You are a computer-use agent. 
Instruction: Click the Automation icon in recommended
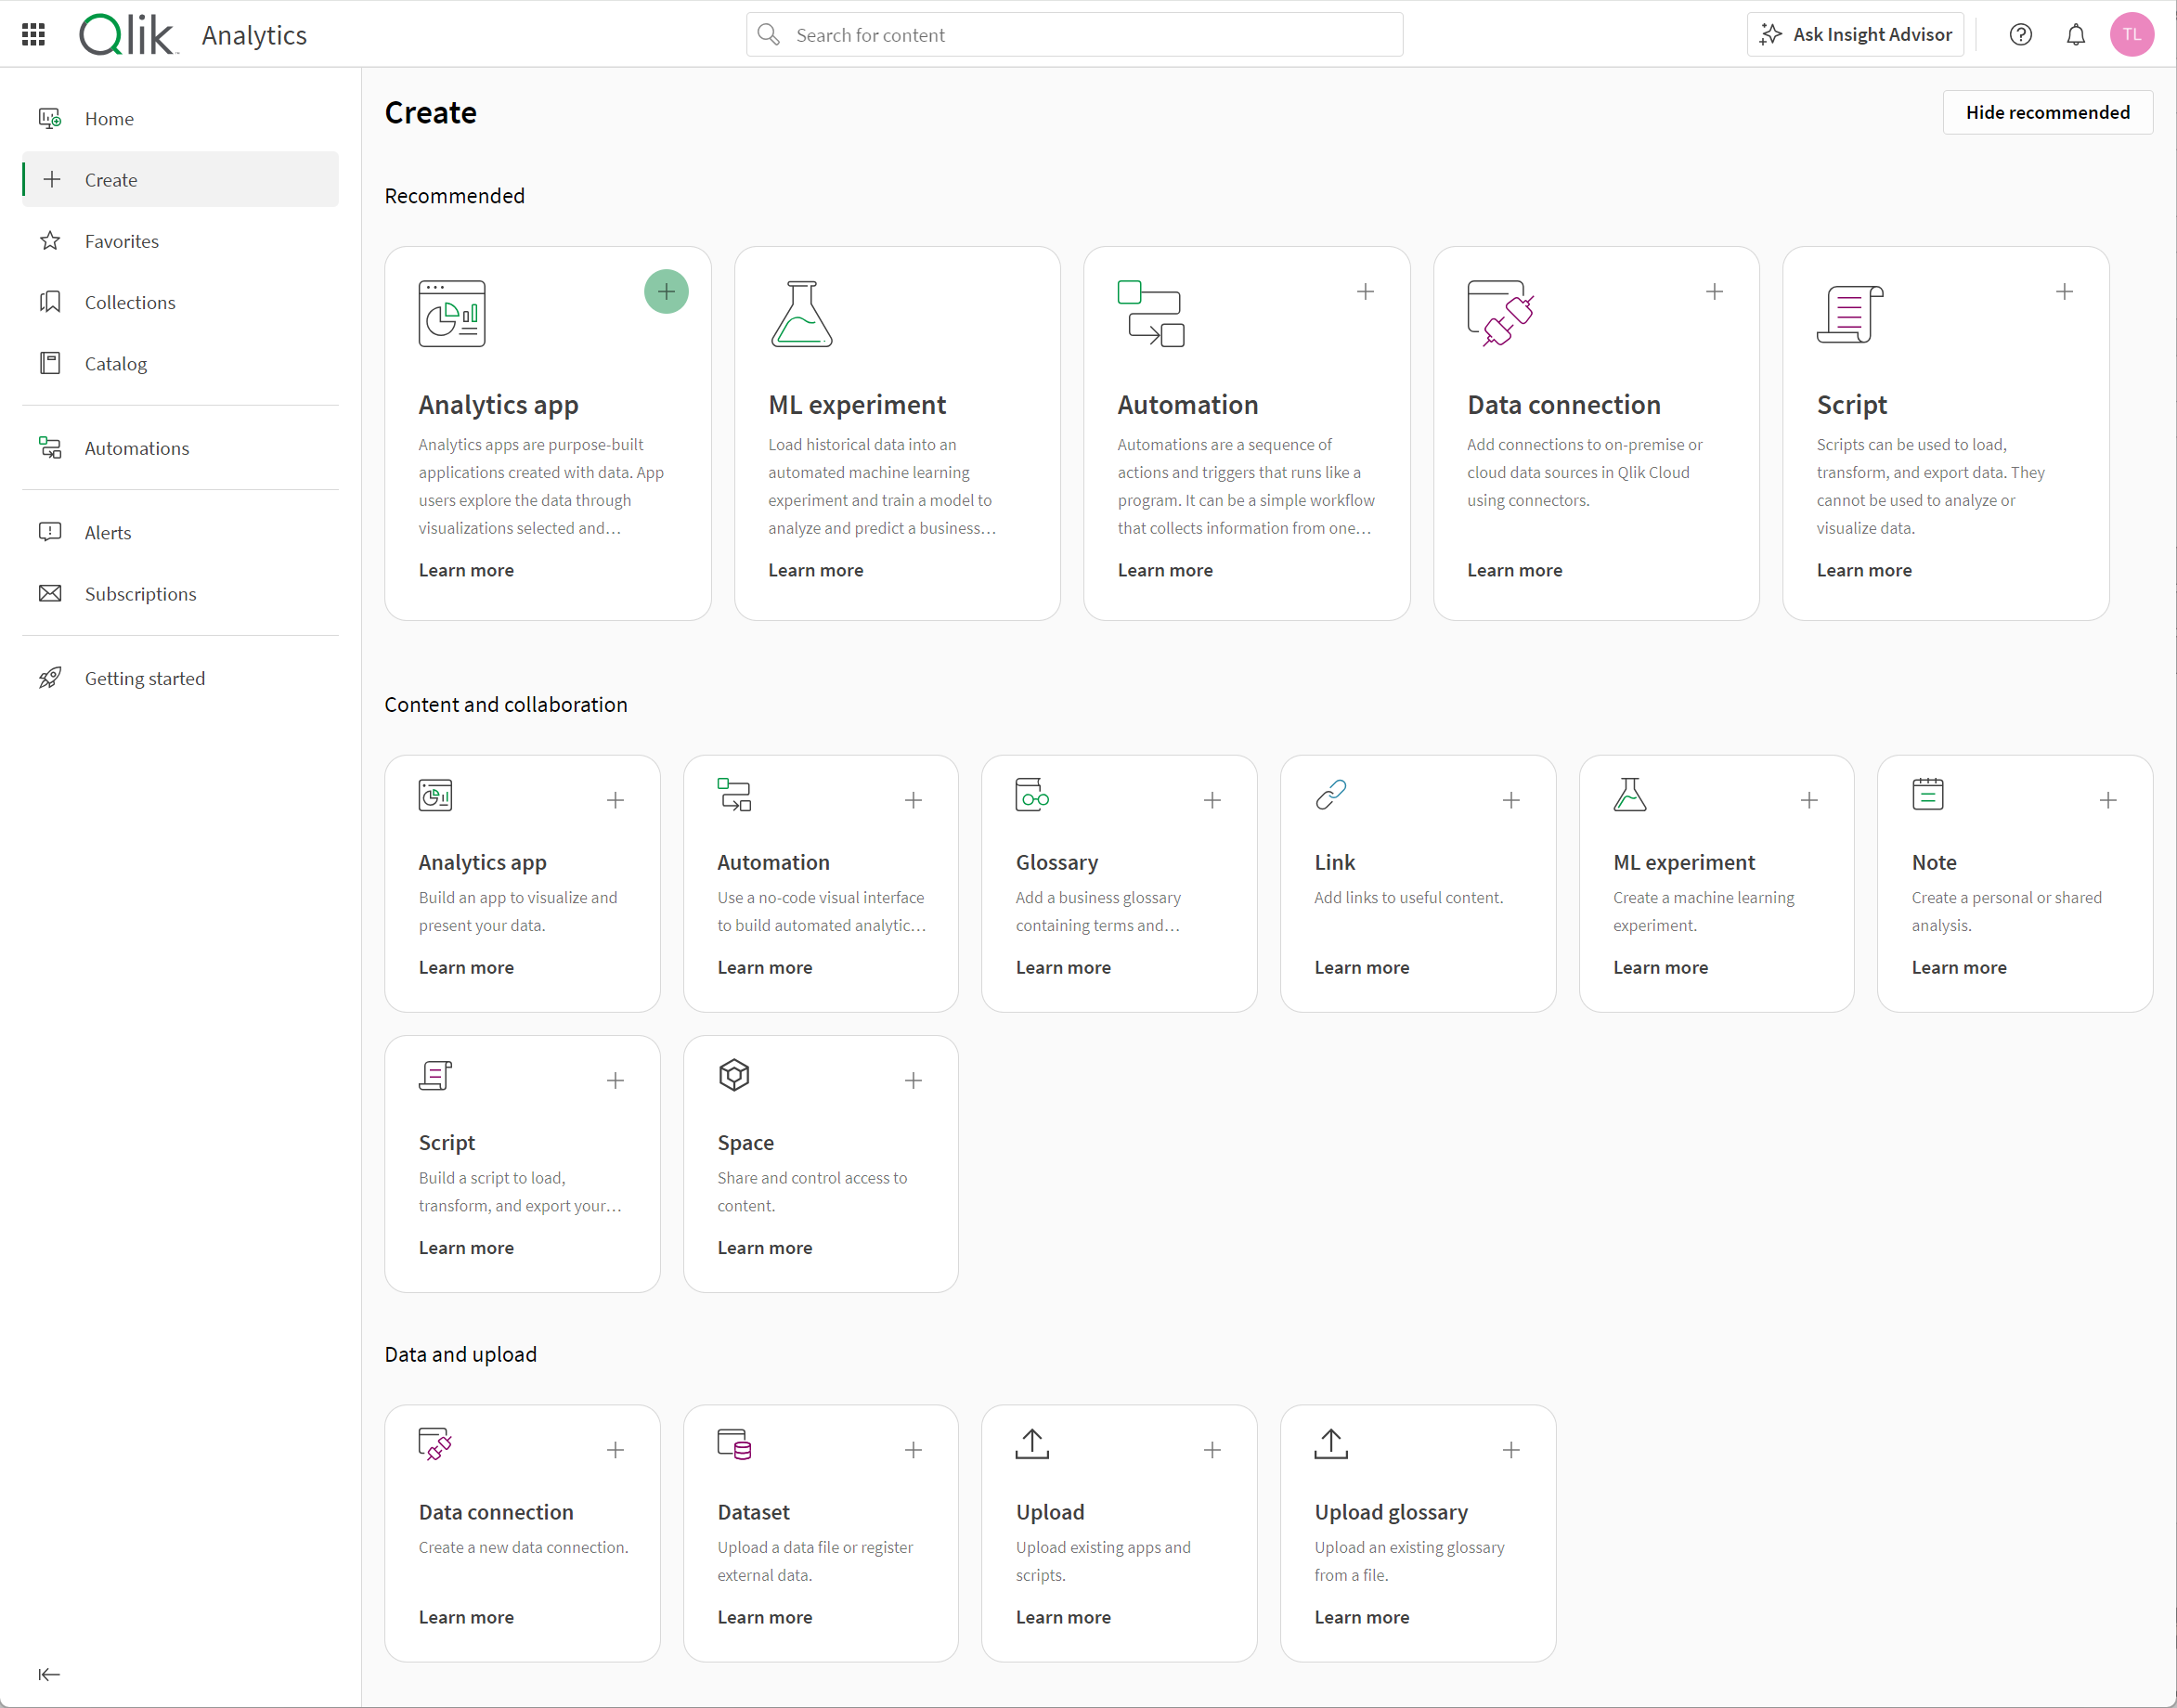tap(1150, 313)
